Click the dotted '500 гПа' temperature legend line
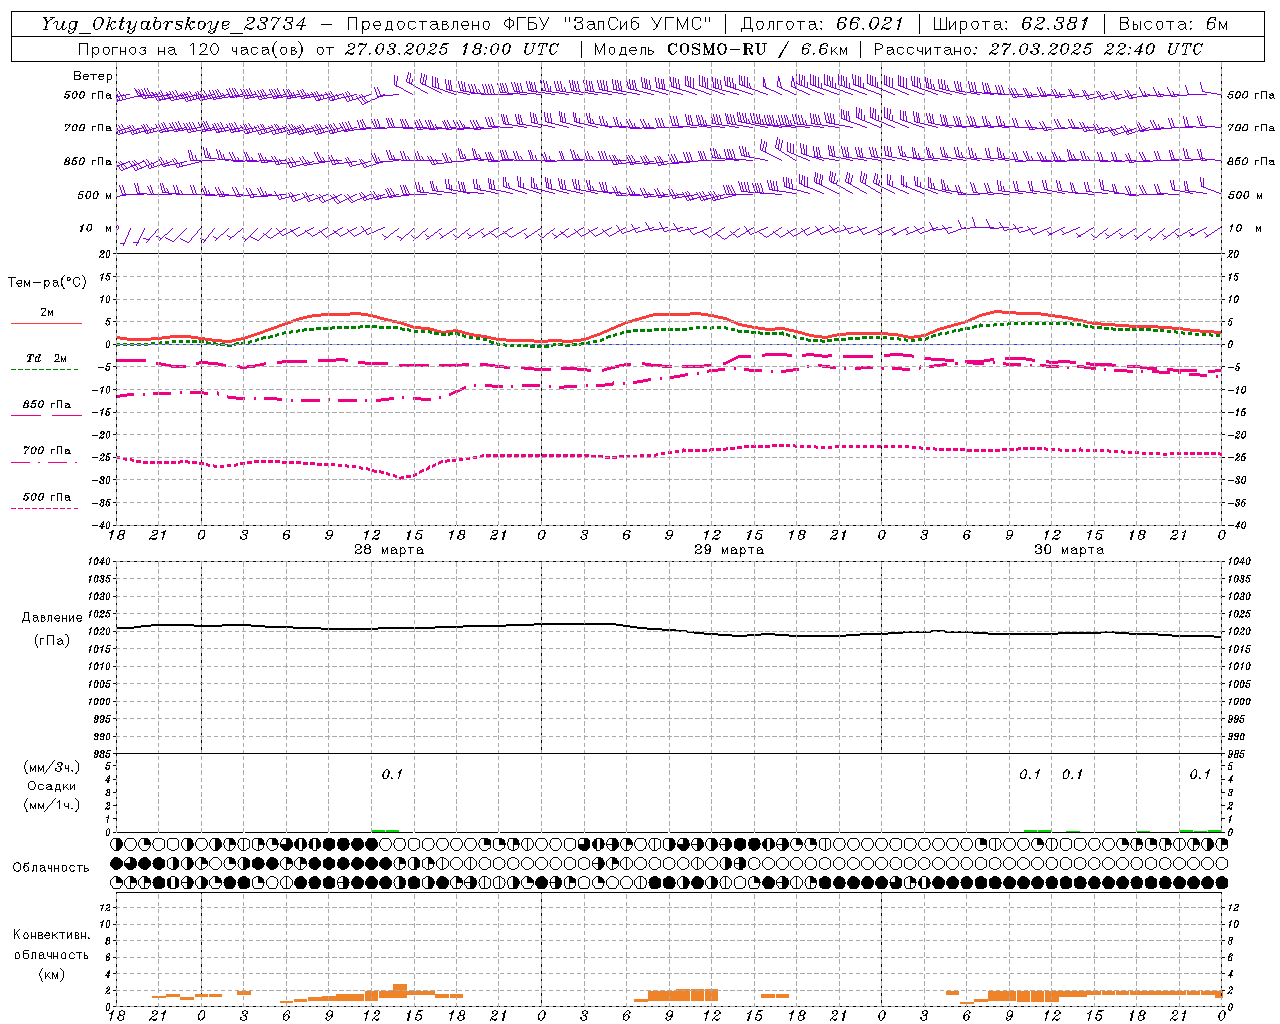The width and height of the screenshot is (1280, 1024). pos(44,508)
